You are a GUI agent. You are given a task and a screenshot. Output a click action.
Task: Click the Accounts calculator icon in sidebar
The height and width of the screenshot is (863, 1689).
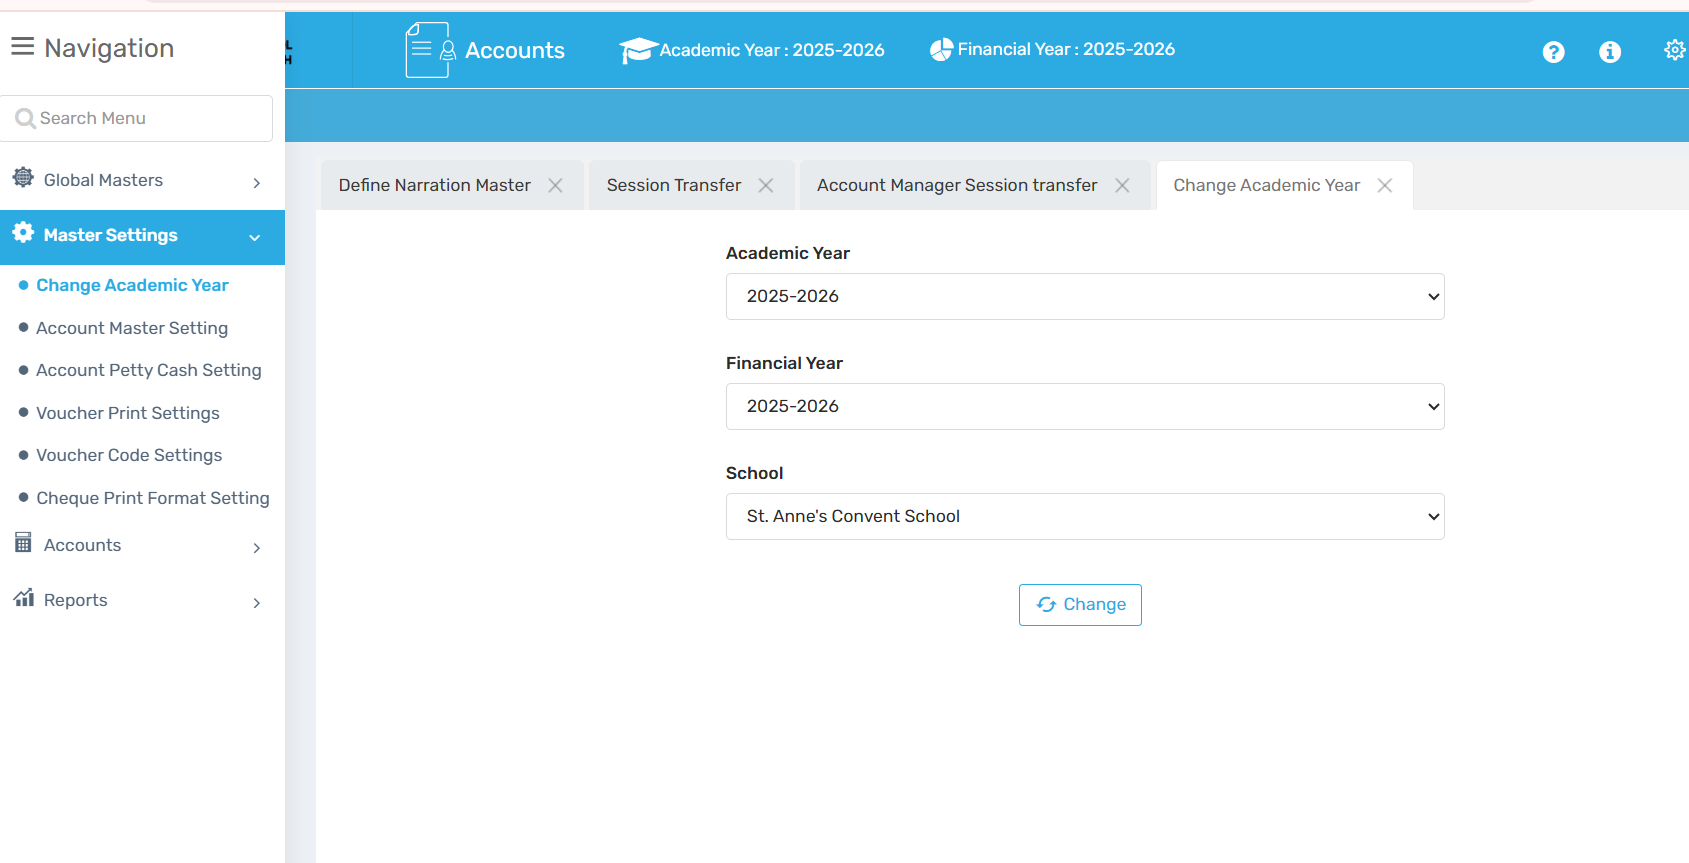[23, 543]
